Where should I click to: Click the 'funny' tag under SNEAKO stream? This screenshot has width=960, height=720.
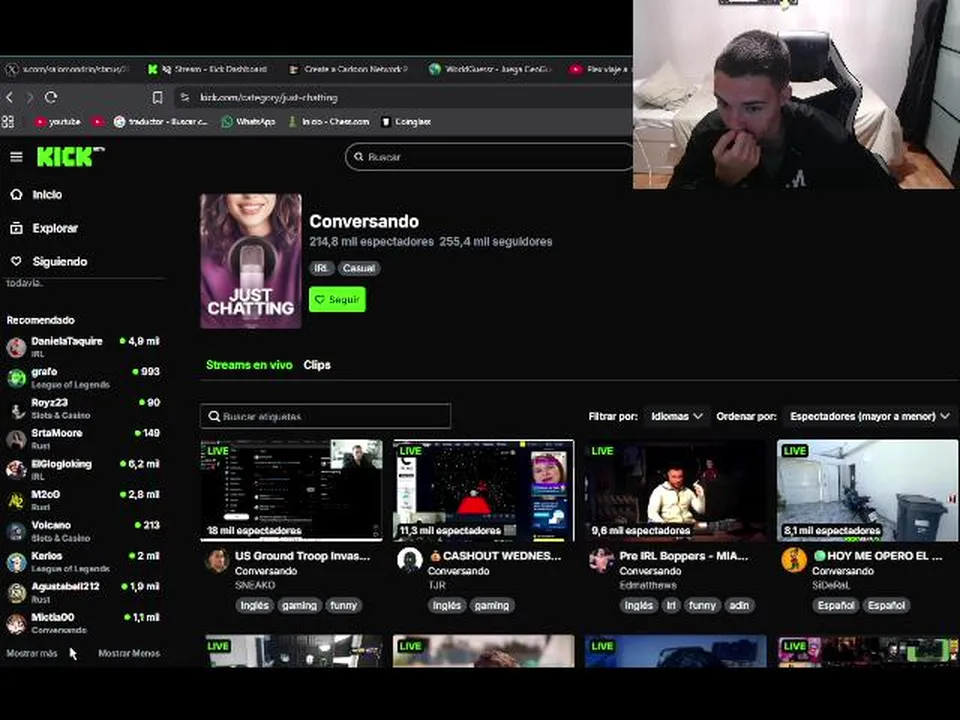click(343, 606)
